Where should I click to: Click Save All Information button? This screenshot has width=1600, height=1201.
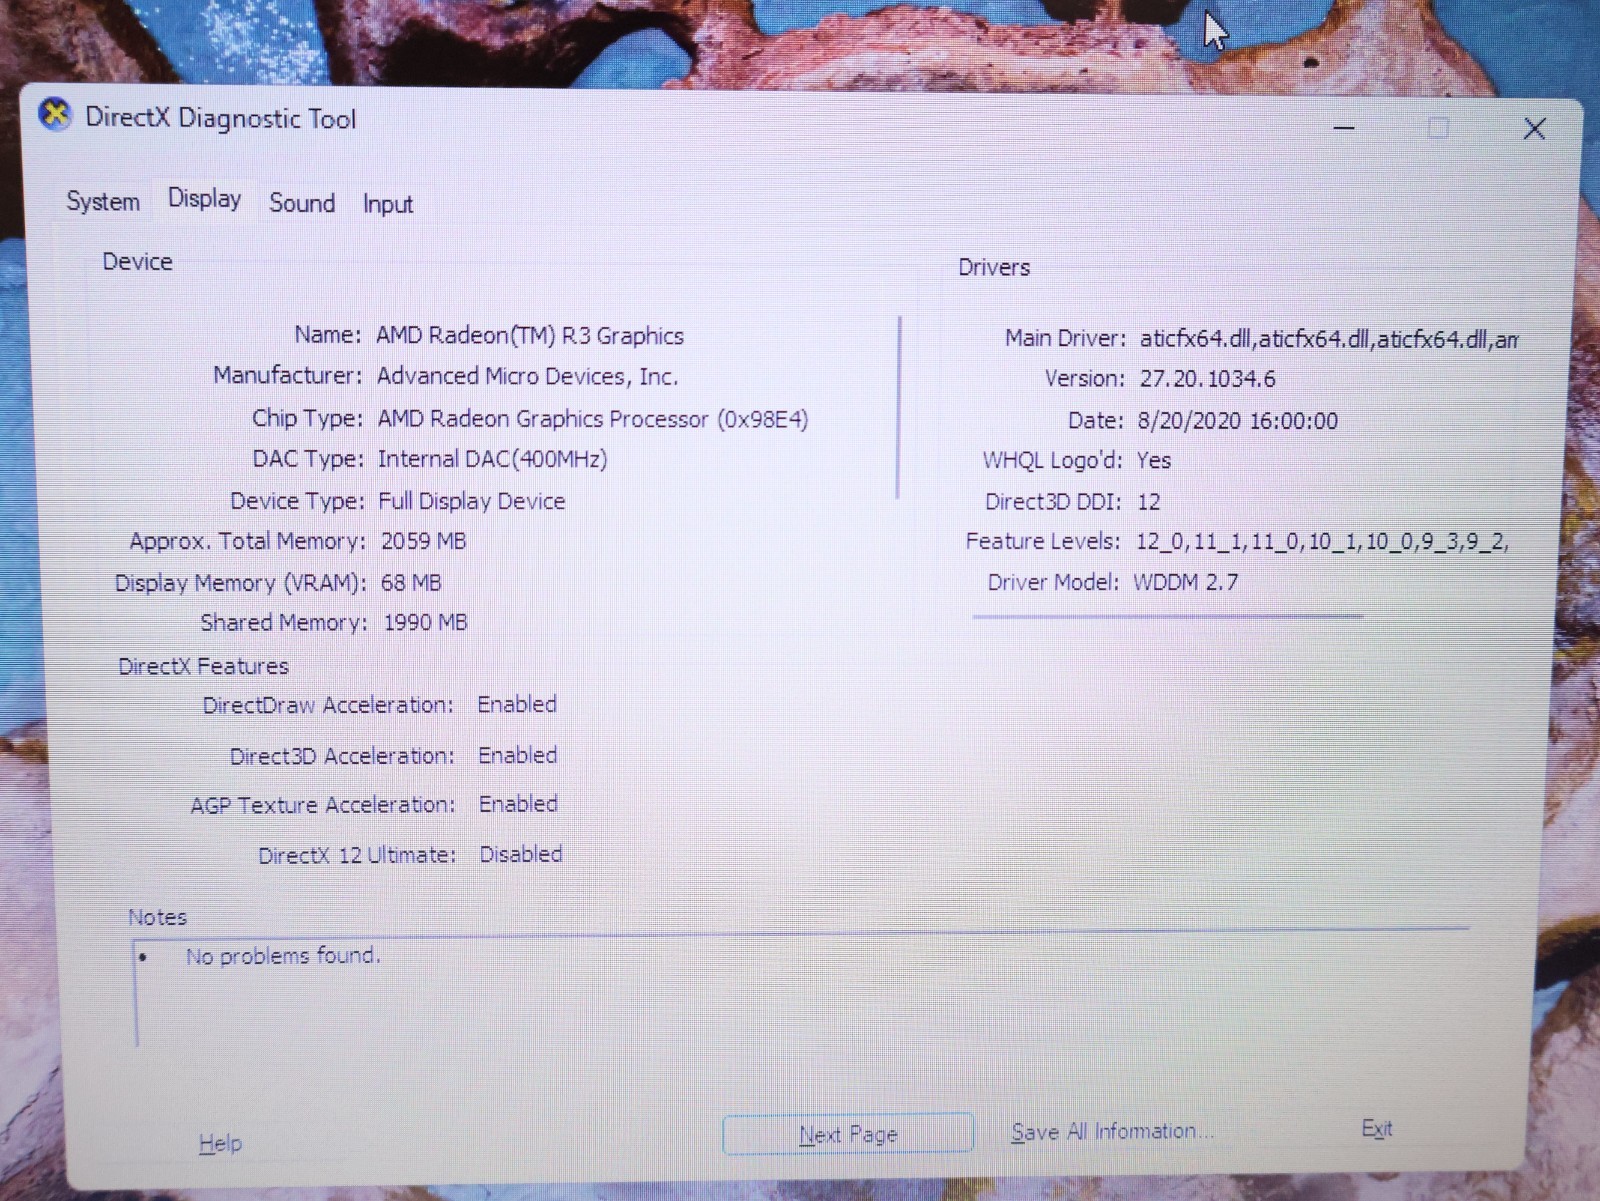click(x=1111, y=1131)
